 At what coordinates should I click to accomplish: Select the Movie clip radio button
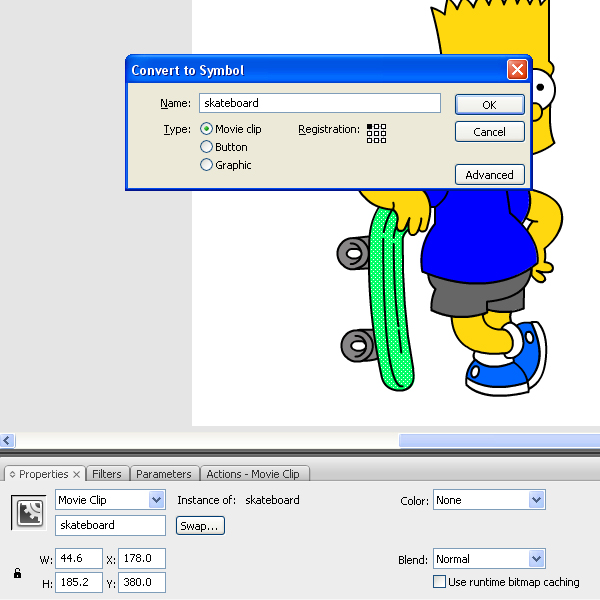(206, 129)
